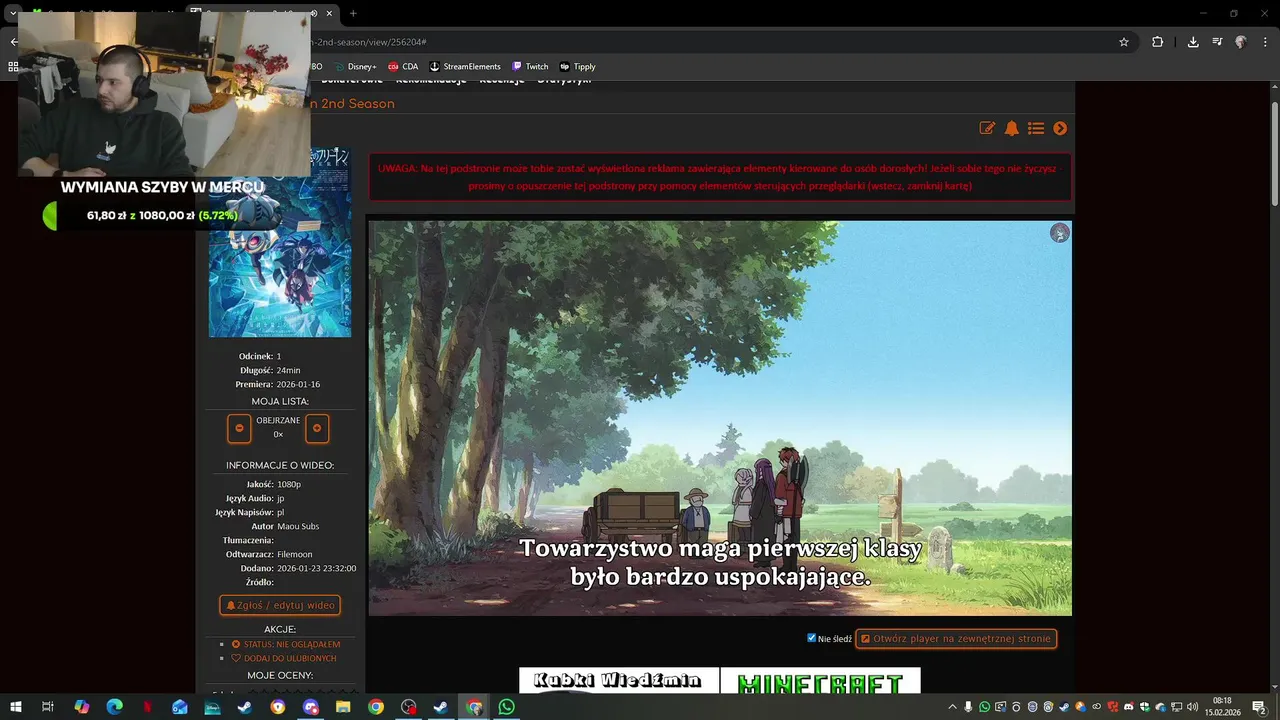Image resolution: width=1280 pixels, height=720 pixels.
Task: Open File Explorer from the taskbar
Action: click(x=343, y=707)
